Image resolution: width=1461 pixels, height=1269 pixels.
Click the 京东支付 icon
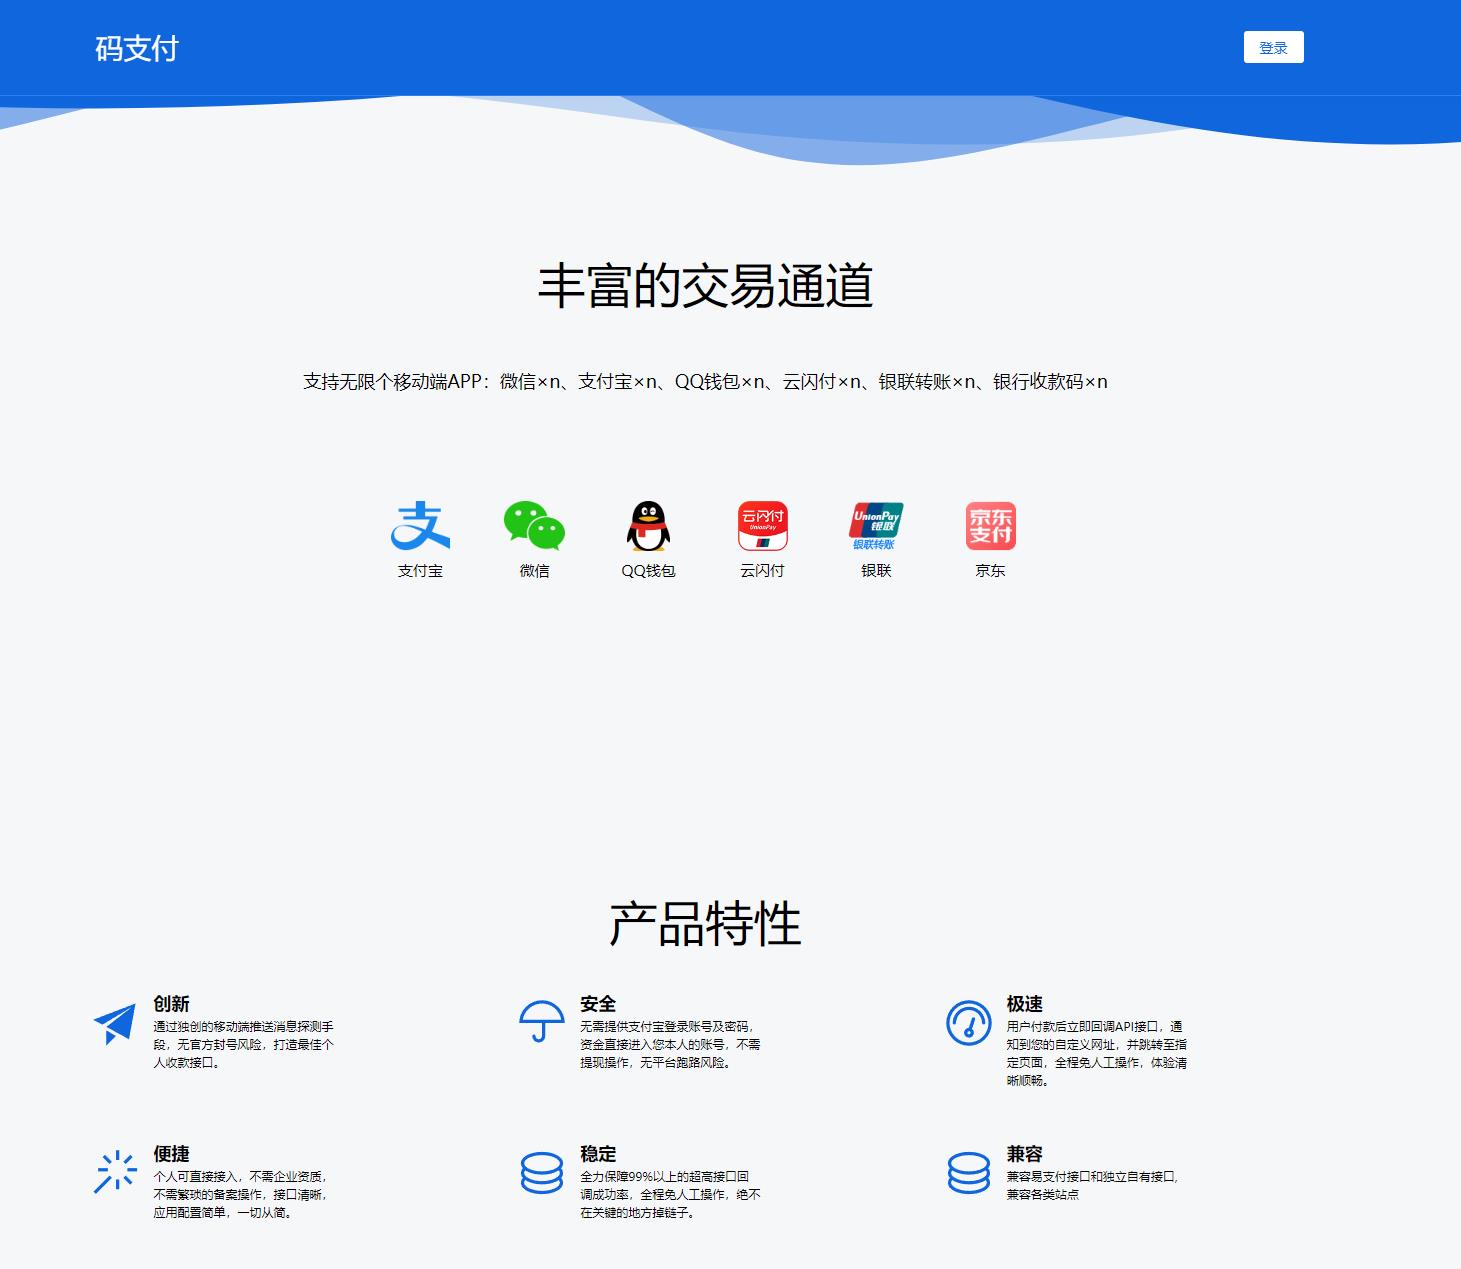click(x=990, y=526)
